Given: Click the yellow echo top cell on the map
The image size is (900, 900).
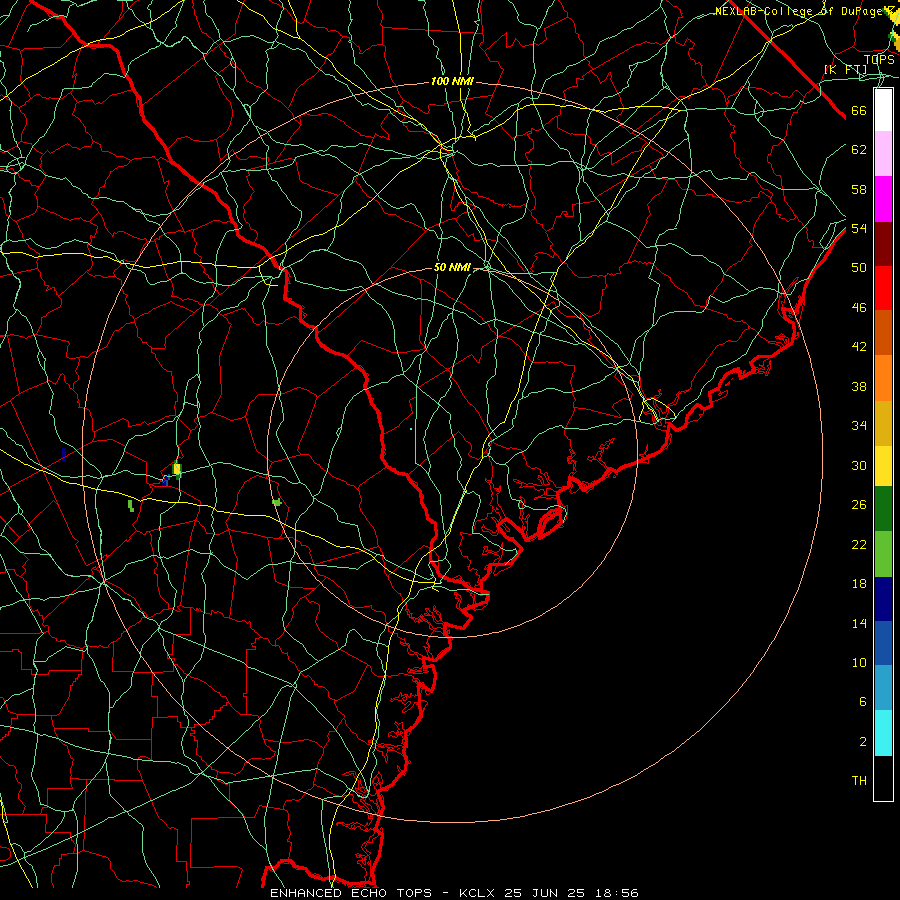Looking at the screenshot, I should pos(177,470).
